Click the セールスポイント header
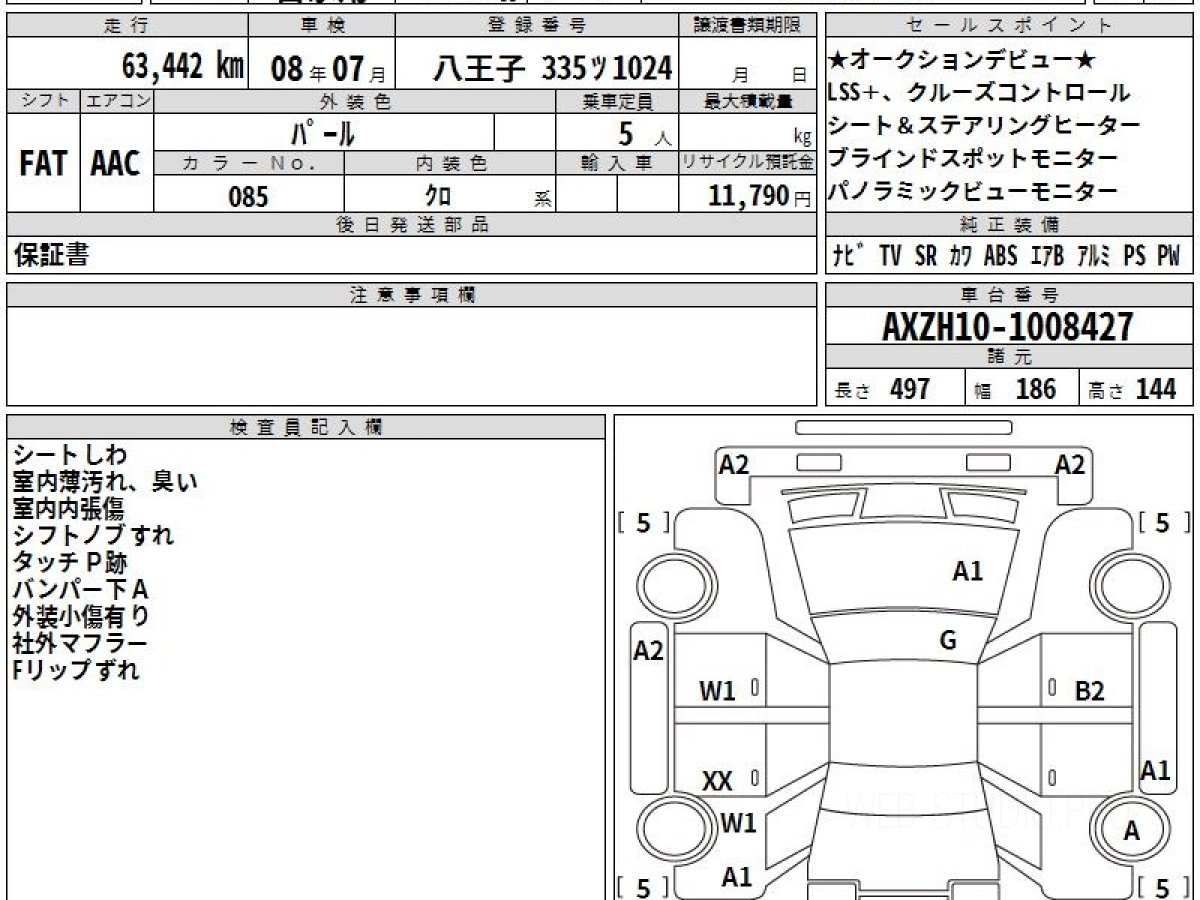Viewport: 1200px width, 900px height. [1009, 26]
